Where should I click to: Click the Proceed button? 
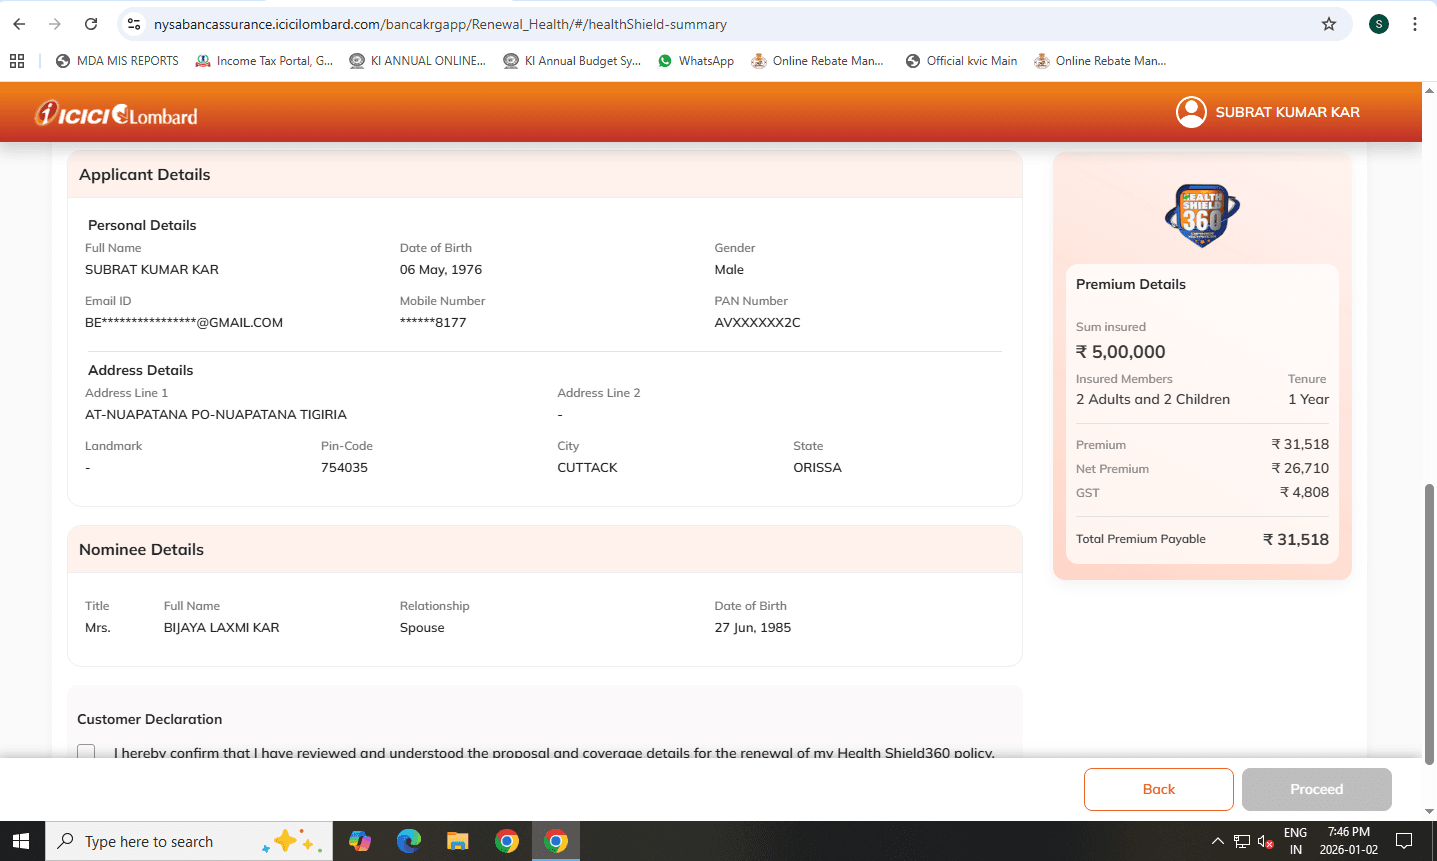[1316, 789]
